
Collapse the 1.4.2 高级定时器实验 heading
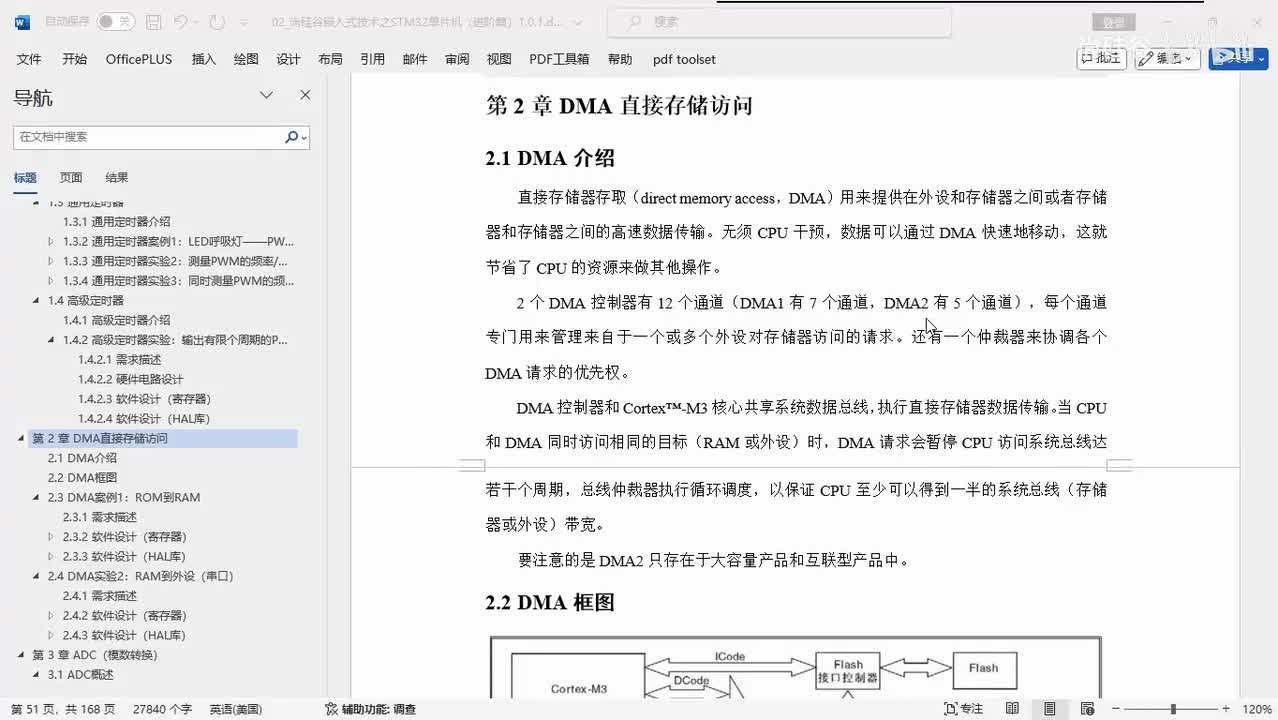(52, 340)
